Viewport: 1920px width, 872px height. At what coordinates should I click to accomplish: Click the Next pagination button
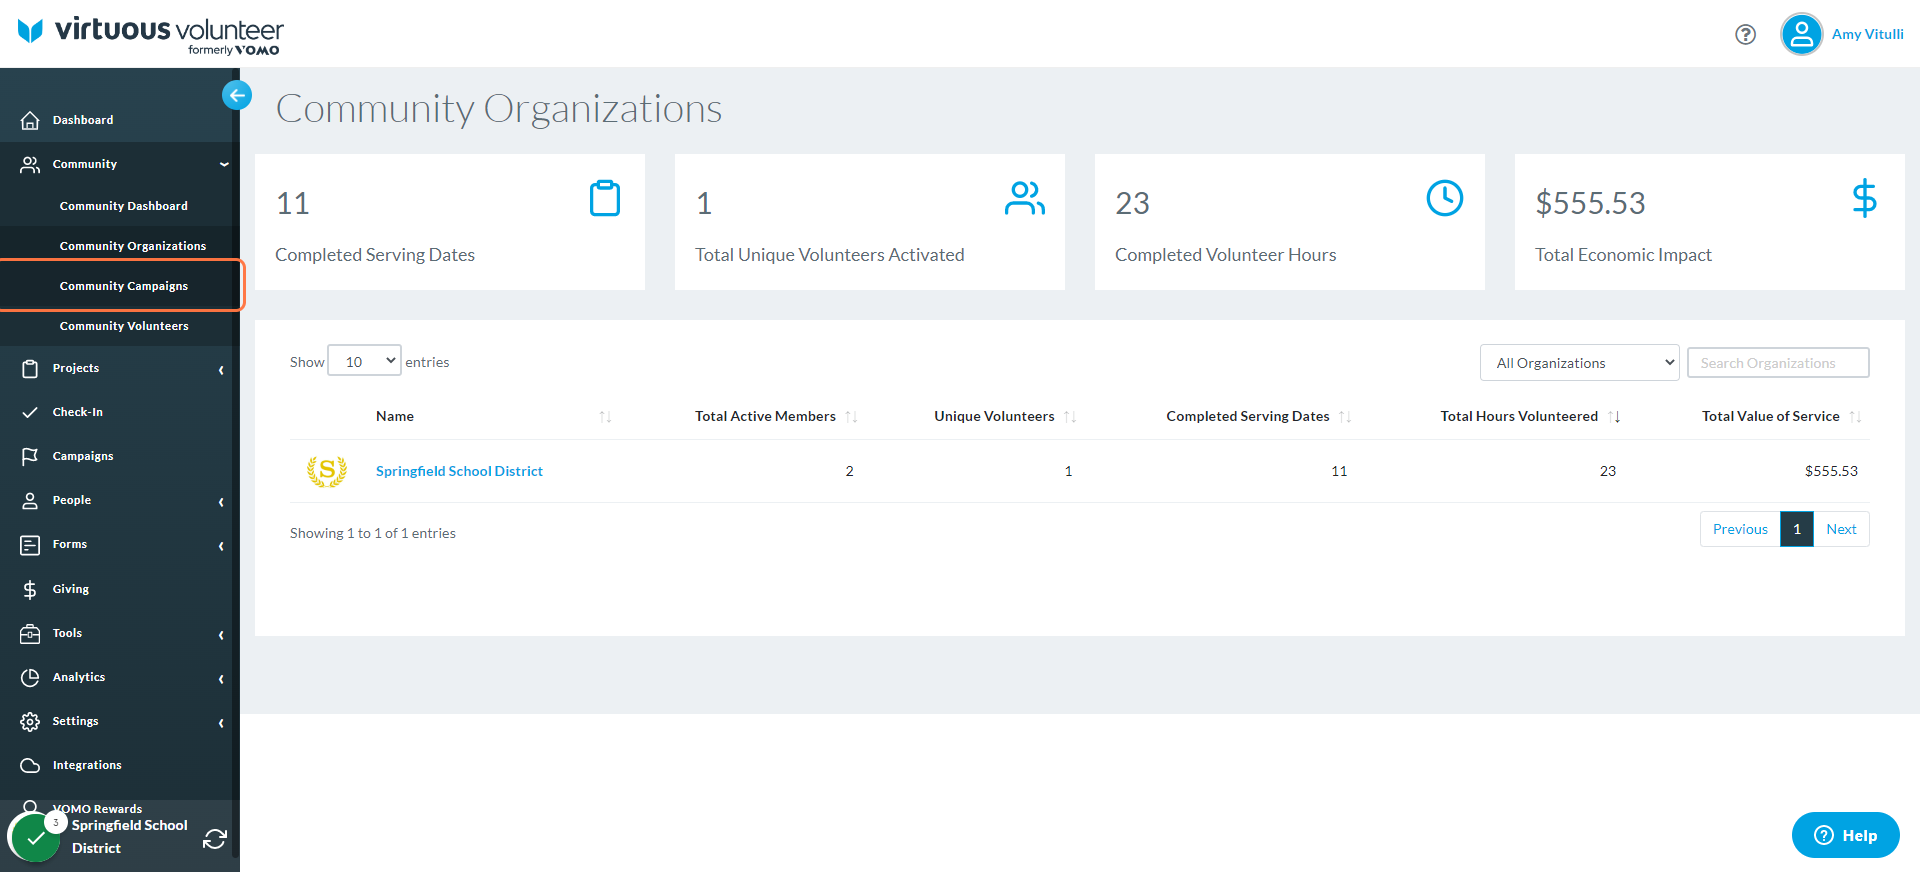1841,529
